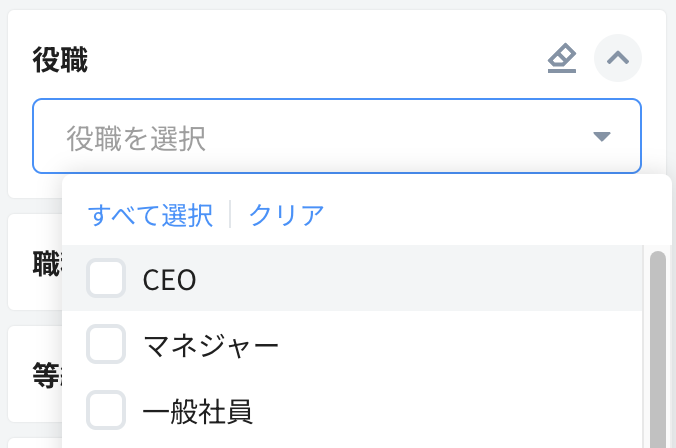Collapse the 役職 section with chevron-up button
This screenshot has height=448, width=676.
[618, 59]
